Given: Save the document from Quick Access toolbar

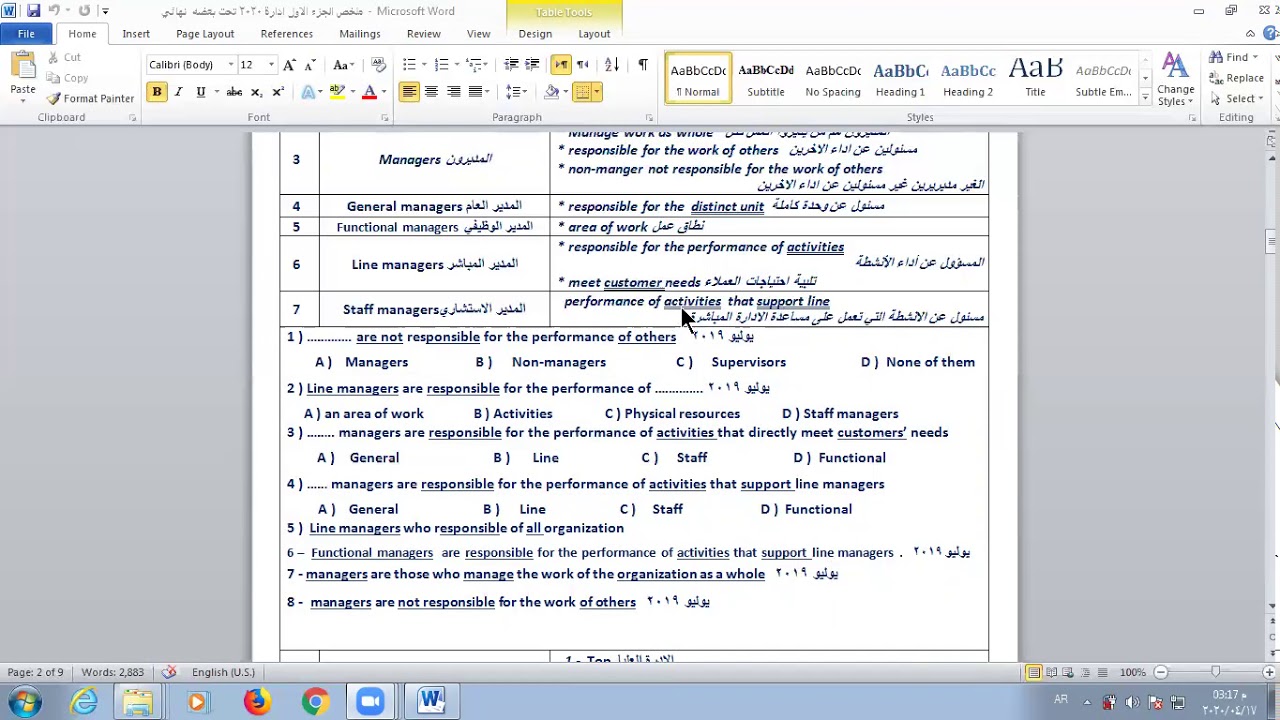Looking at the screenshot, I should [x=33, y=11].
